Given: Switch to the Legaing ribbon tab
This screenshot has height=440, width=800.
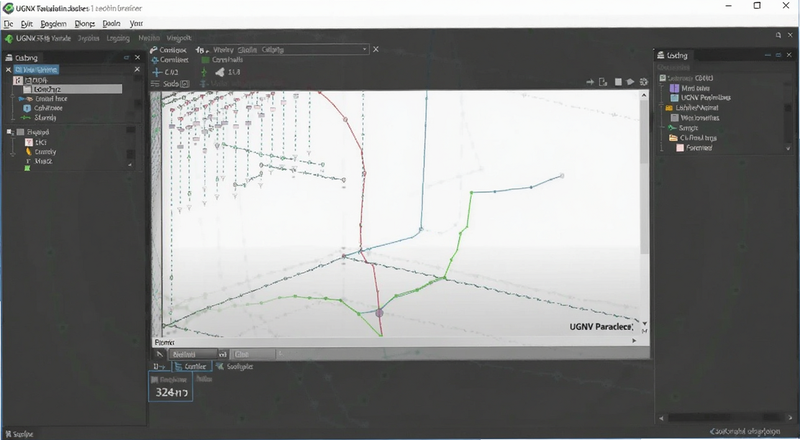Looking at the screenshot, I should pos(118,38).
